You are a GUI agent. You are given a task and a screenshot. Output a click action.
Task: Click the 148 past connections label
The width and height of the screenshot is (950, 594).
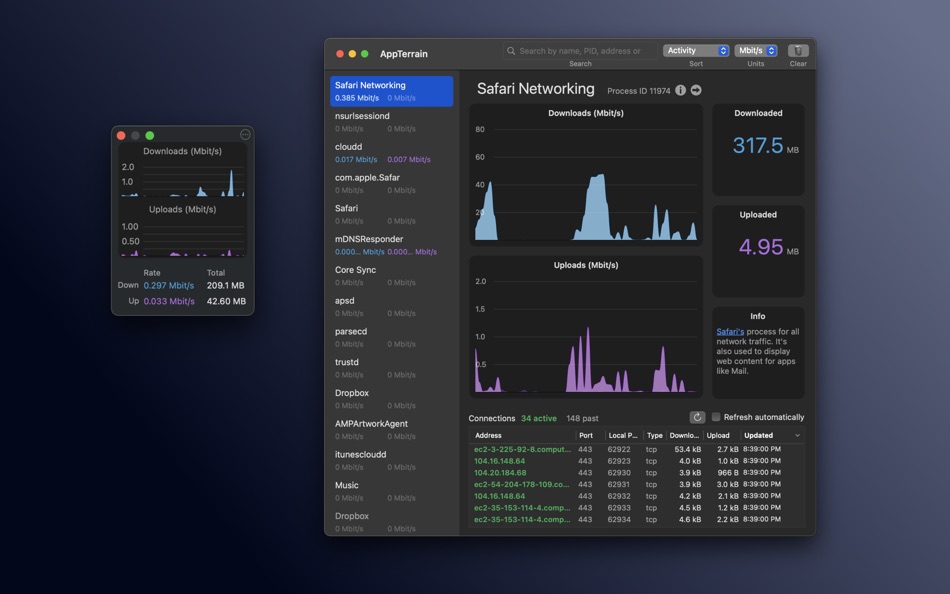(x=582, y=418)
